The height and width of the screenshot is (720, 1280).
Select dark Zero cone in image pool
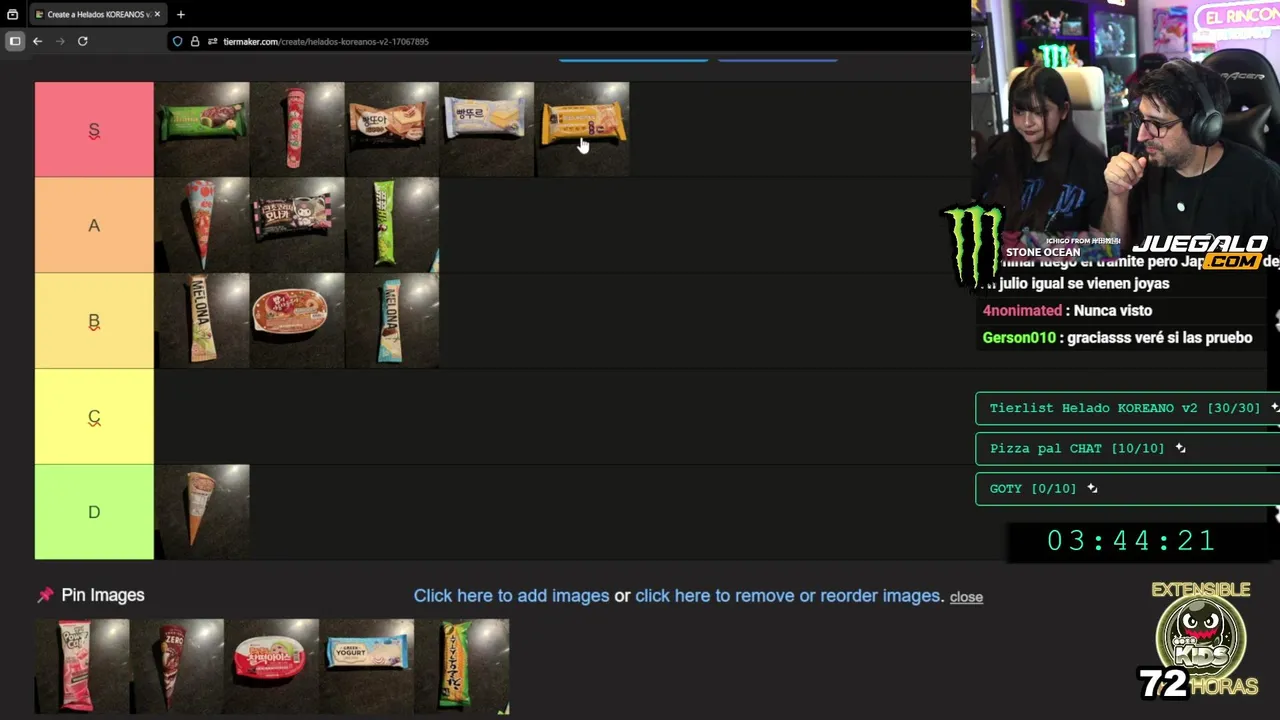[x=177, y=666]
